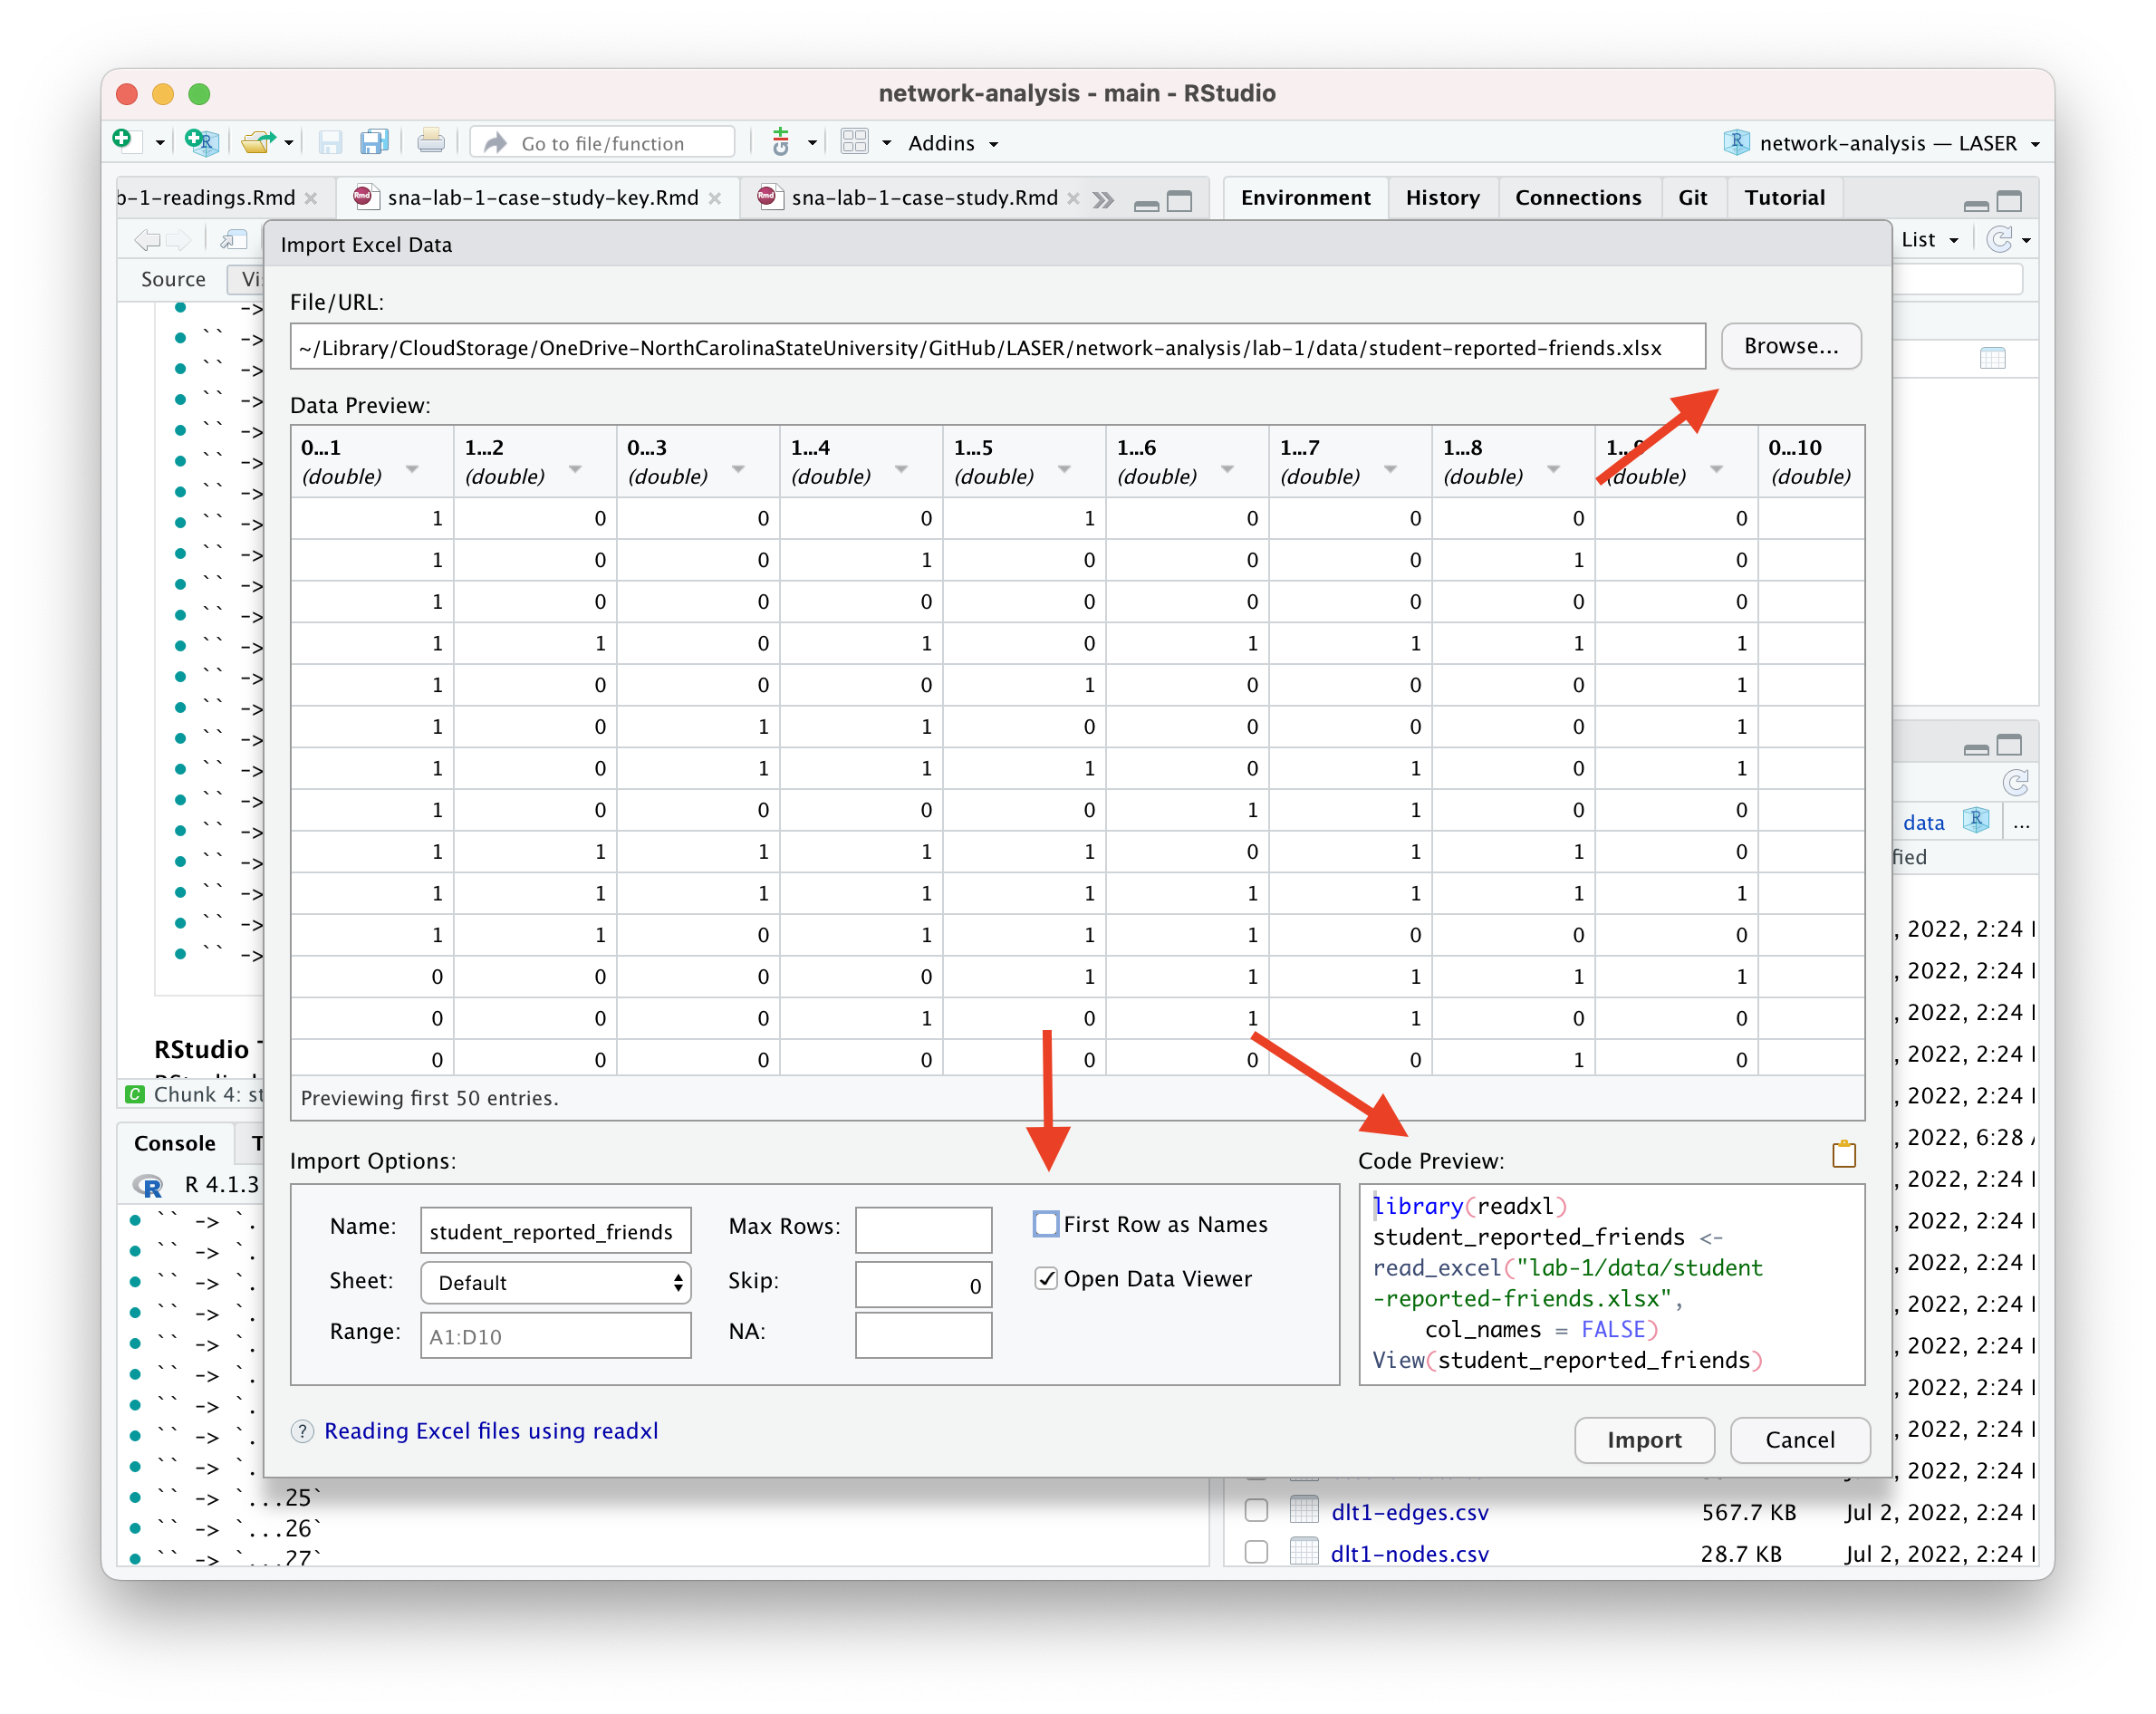Screen dimensions: 2156x1714
Task: Switch to the Connections tab
Action: [x=1577, y=197]
